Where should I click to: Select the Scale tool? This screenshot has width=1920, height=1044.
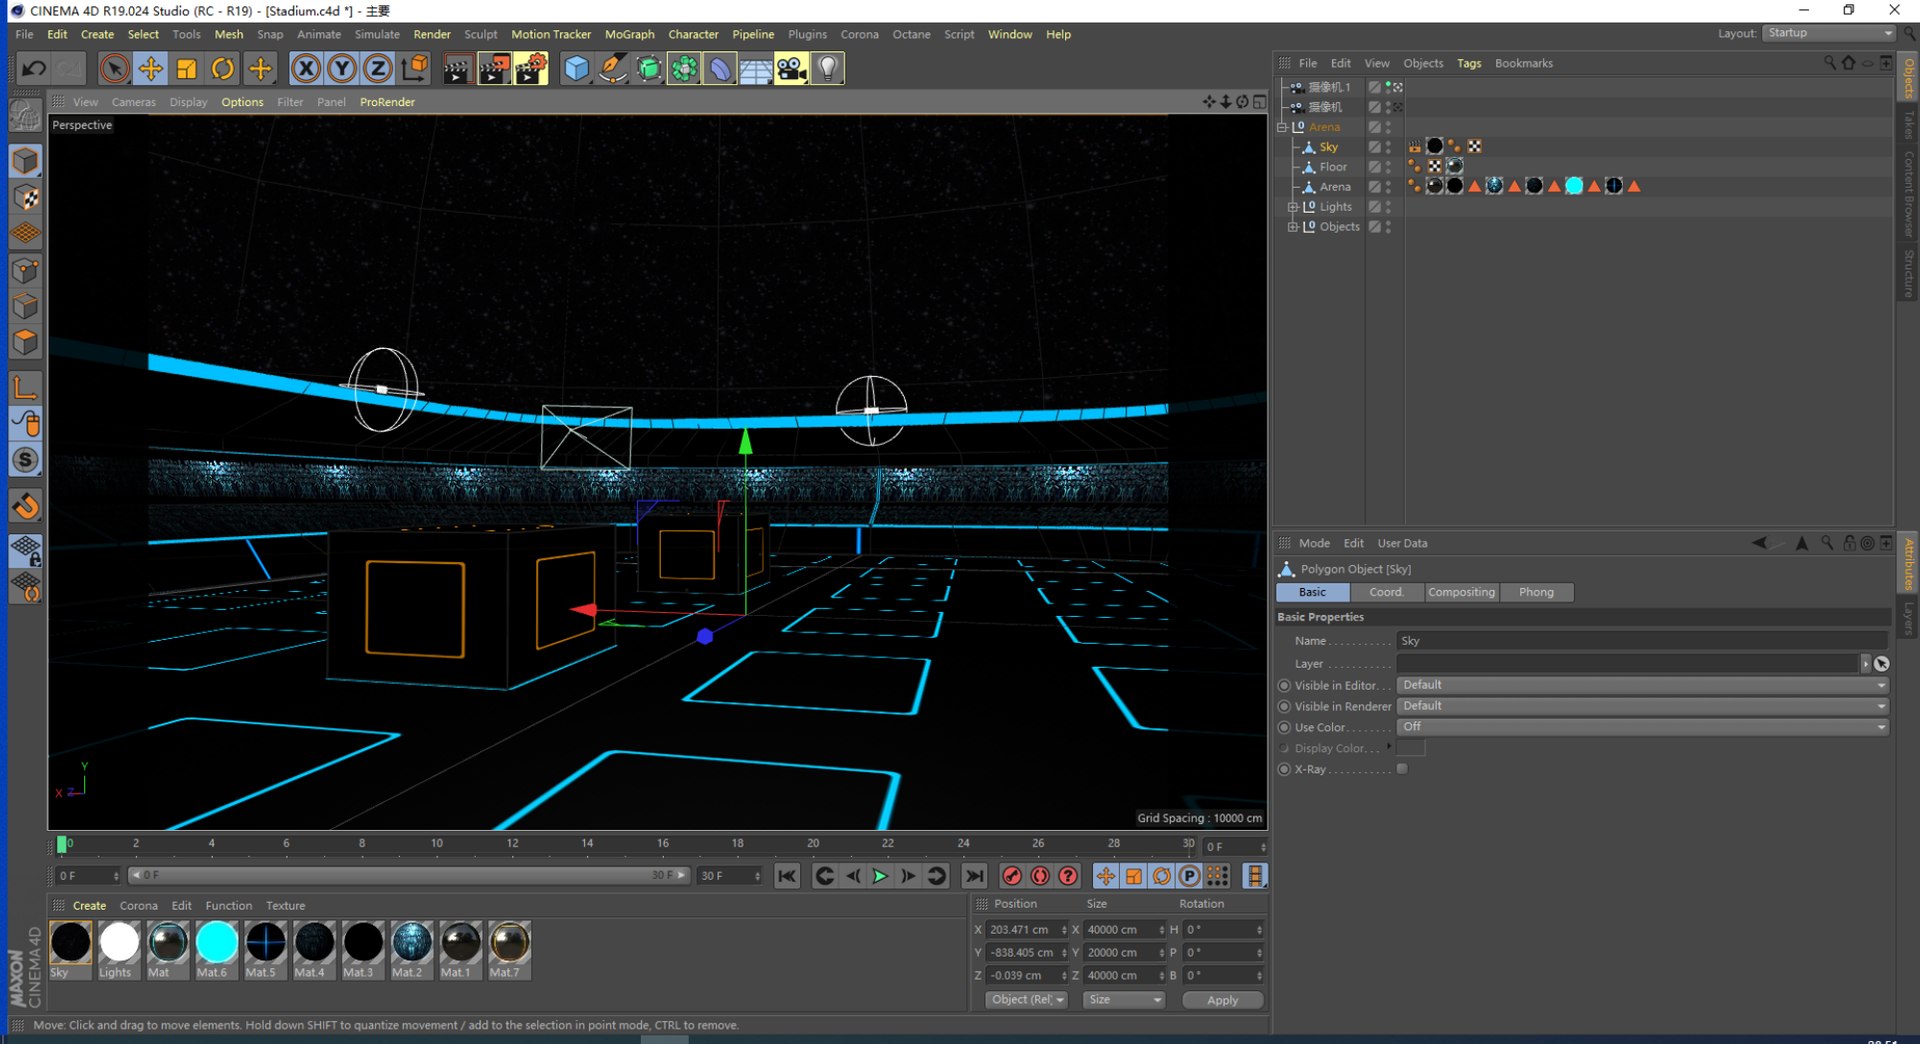click(186, 68)
